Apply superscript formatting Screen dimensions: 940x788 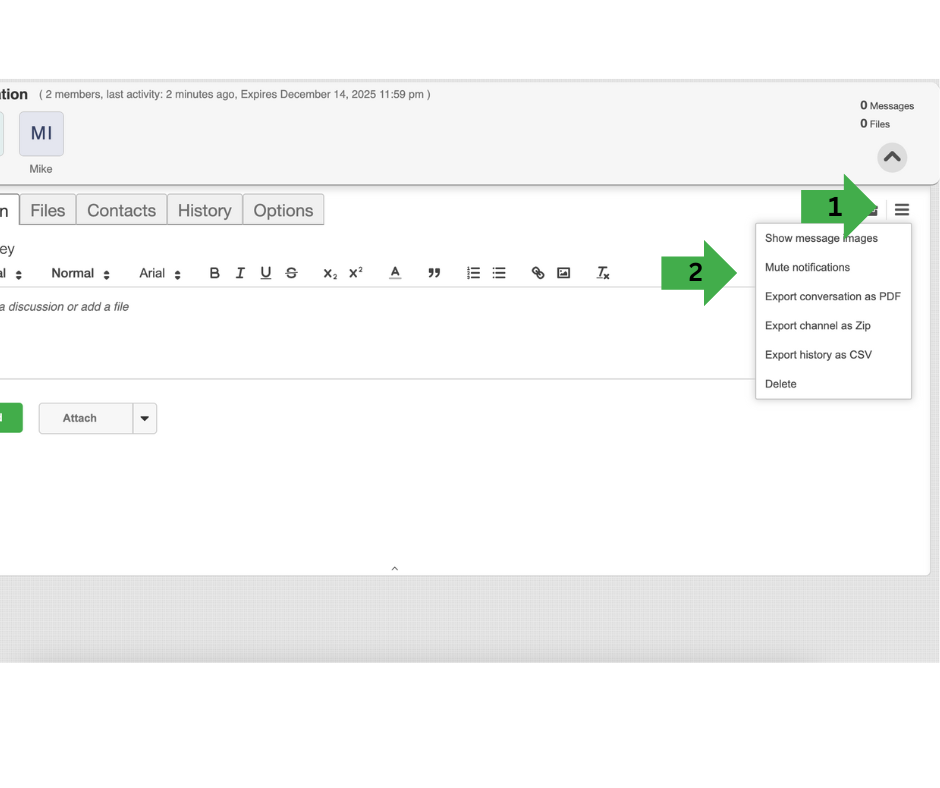pyautogui.click(x=356, y=273)
